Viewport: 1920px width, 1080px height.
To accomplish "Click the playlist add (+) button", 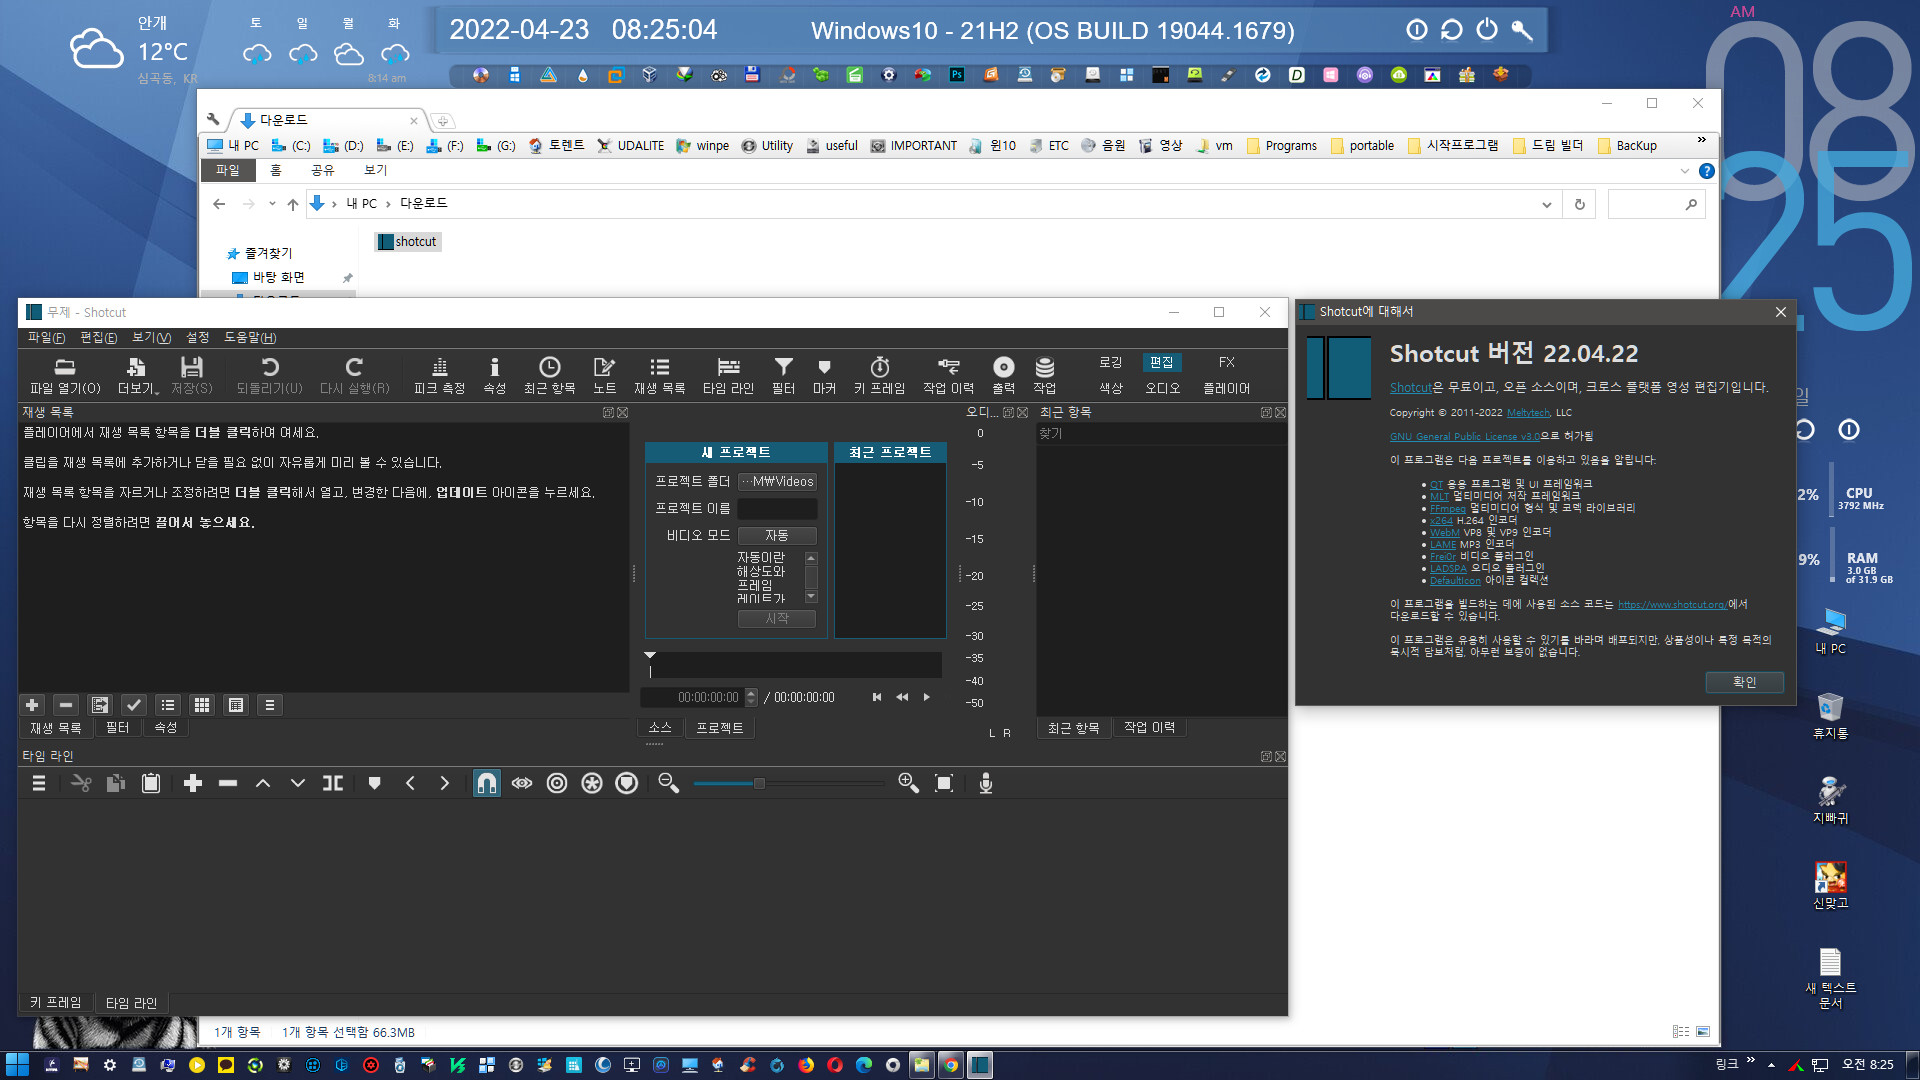I will click(x=32, y=705).
